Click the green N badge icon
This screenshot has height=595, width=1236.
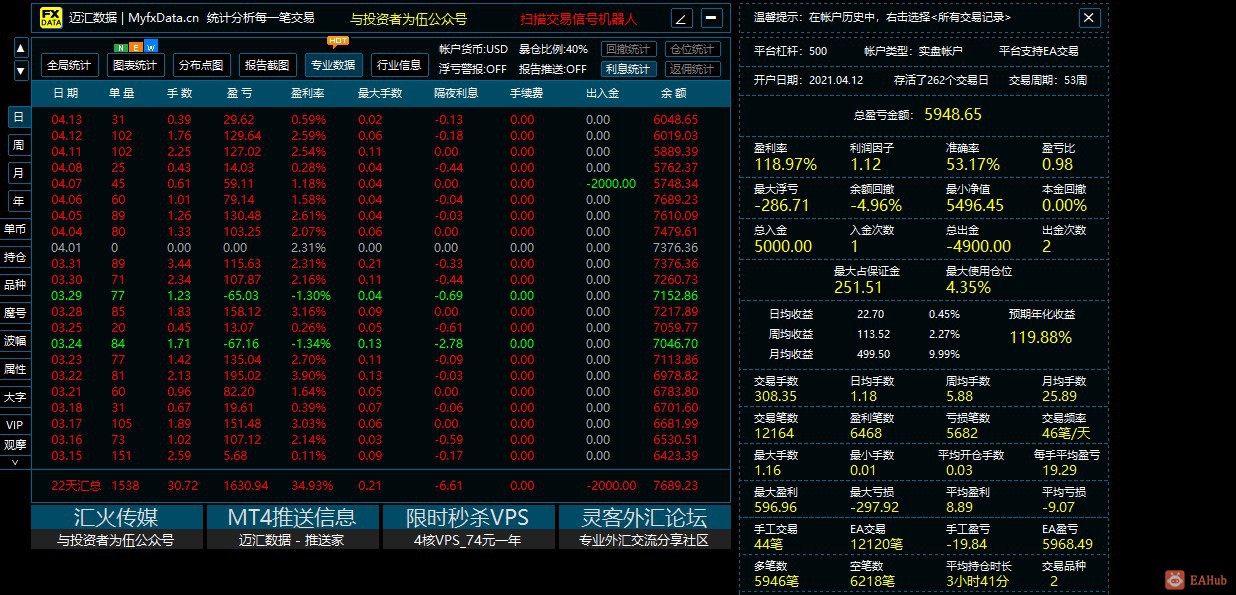pyautogui.click(x=121, y=48)
